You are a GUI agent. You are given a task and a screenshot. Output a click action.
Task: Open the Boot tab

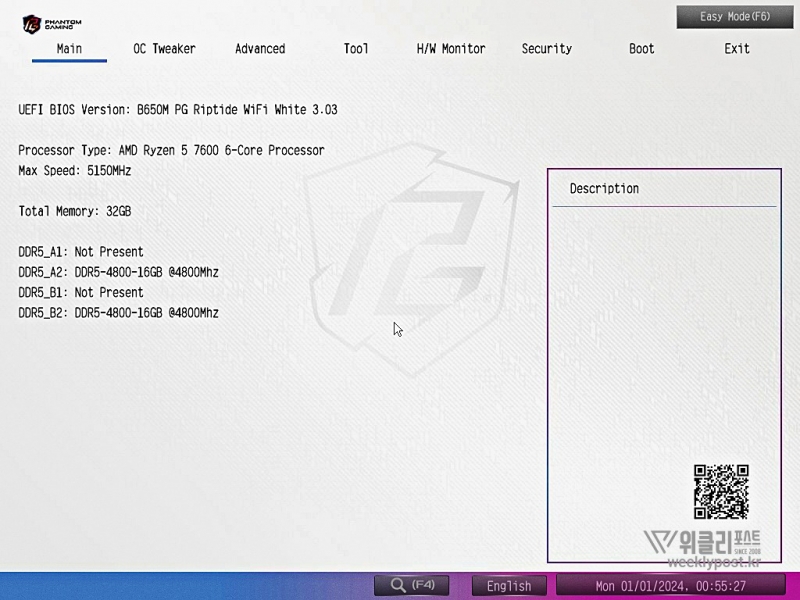[642, 49]
